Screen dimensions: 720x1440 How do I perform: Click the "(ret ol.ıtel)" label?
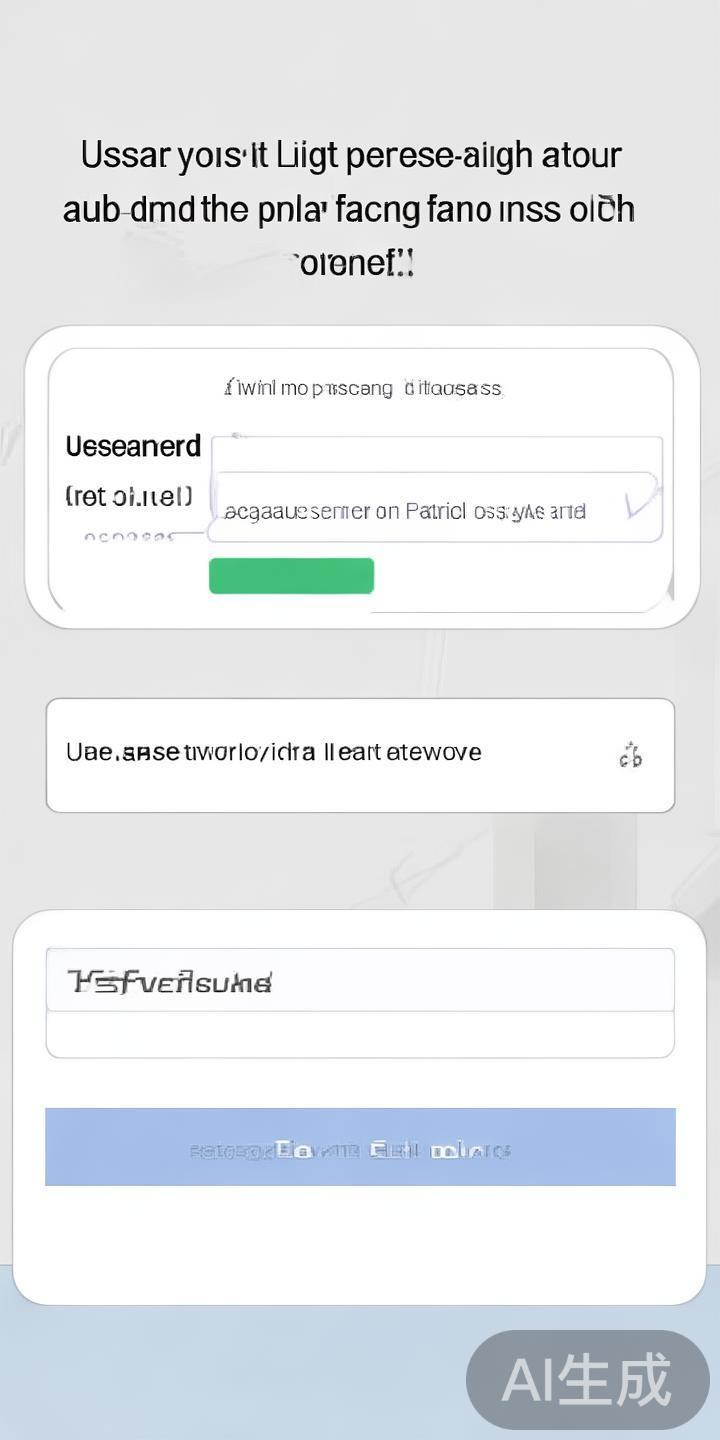[129, 496]
